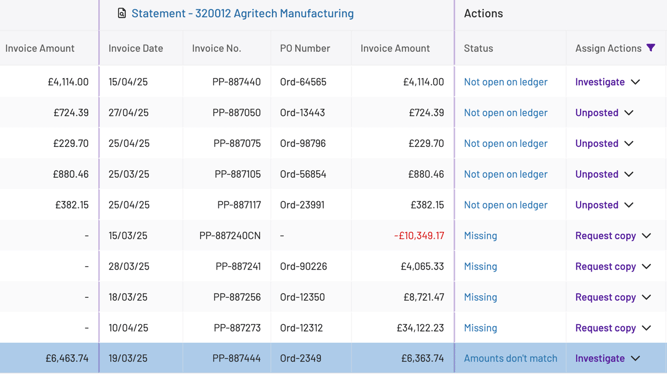Image resolution: width=667 pixels, height=375 pixels.
Task: Click Missing status for PP-887256
Action: click(x=480, y=297)
